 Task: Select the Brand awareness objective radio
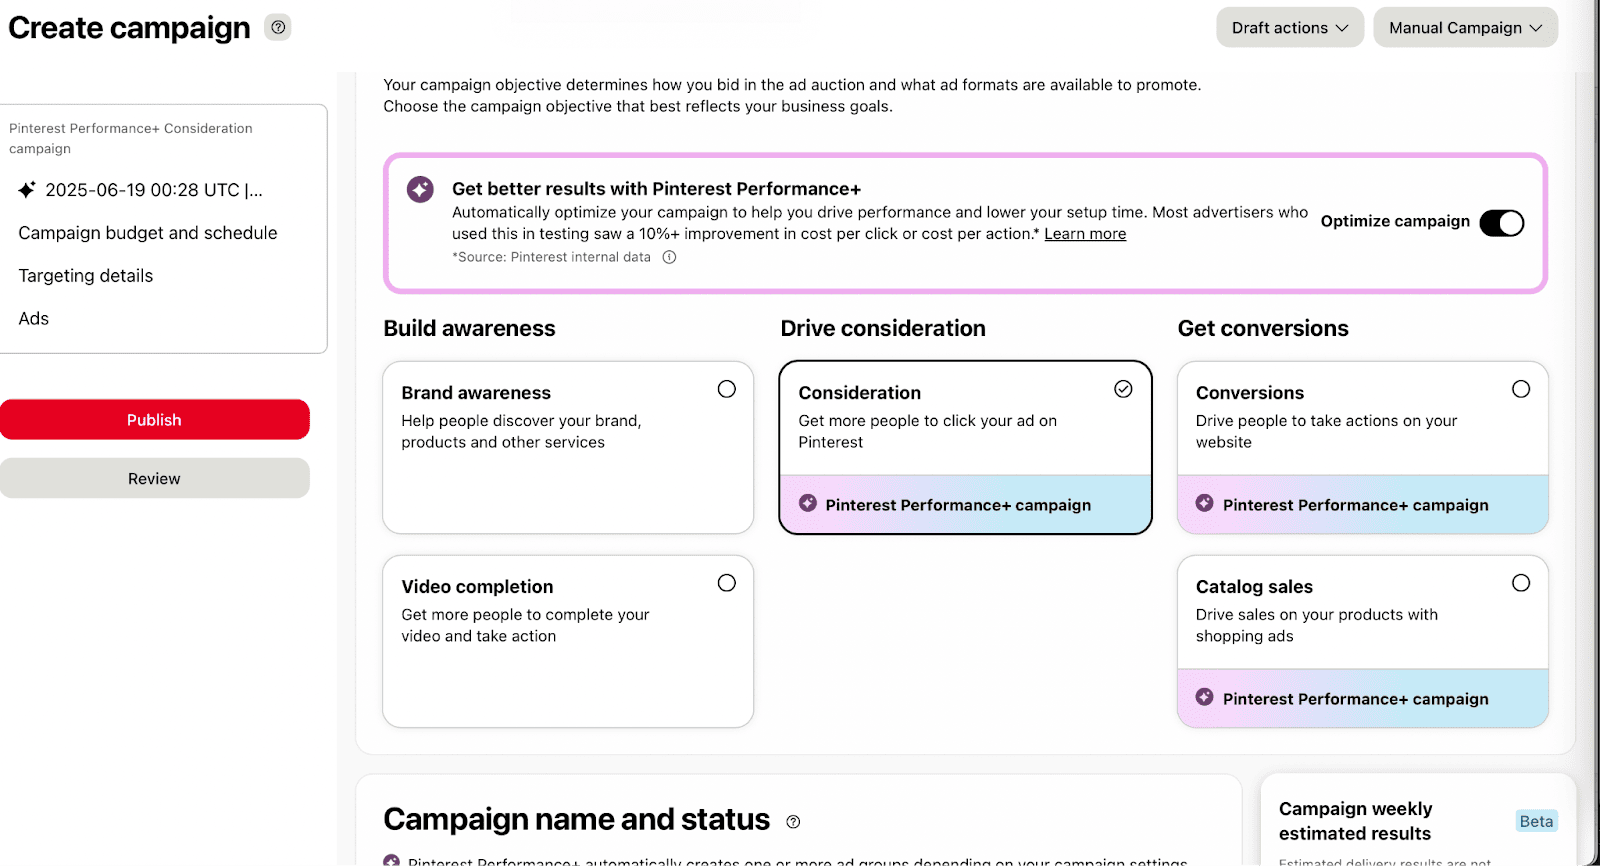pyautogui.click(x=727, y=389)
